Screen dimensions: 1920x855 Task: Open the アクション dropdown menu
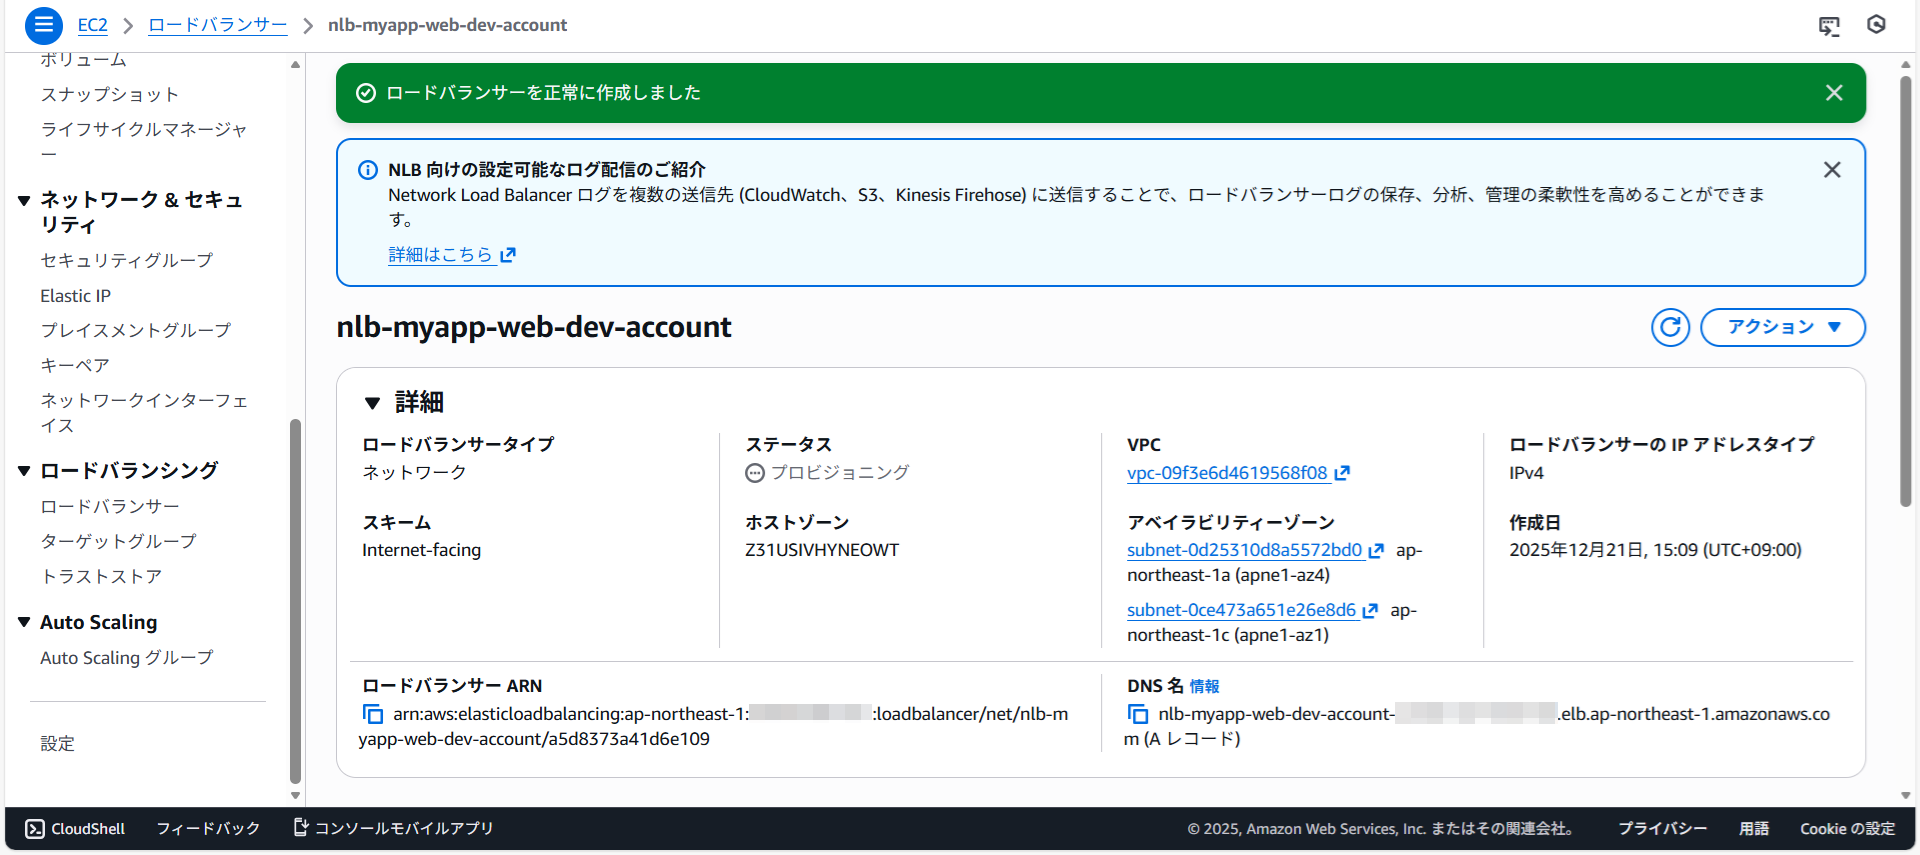point(1782,327)
